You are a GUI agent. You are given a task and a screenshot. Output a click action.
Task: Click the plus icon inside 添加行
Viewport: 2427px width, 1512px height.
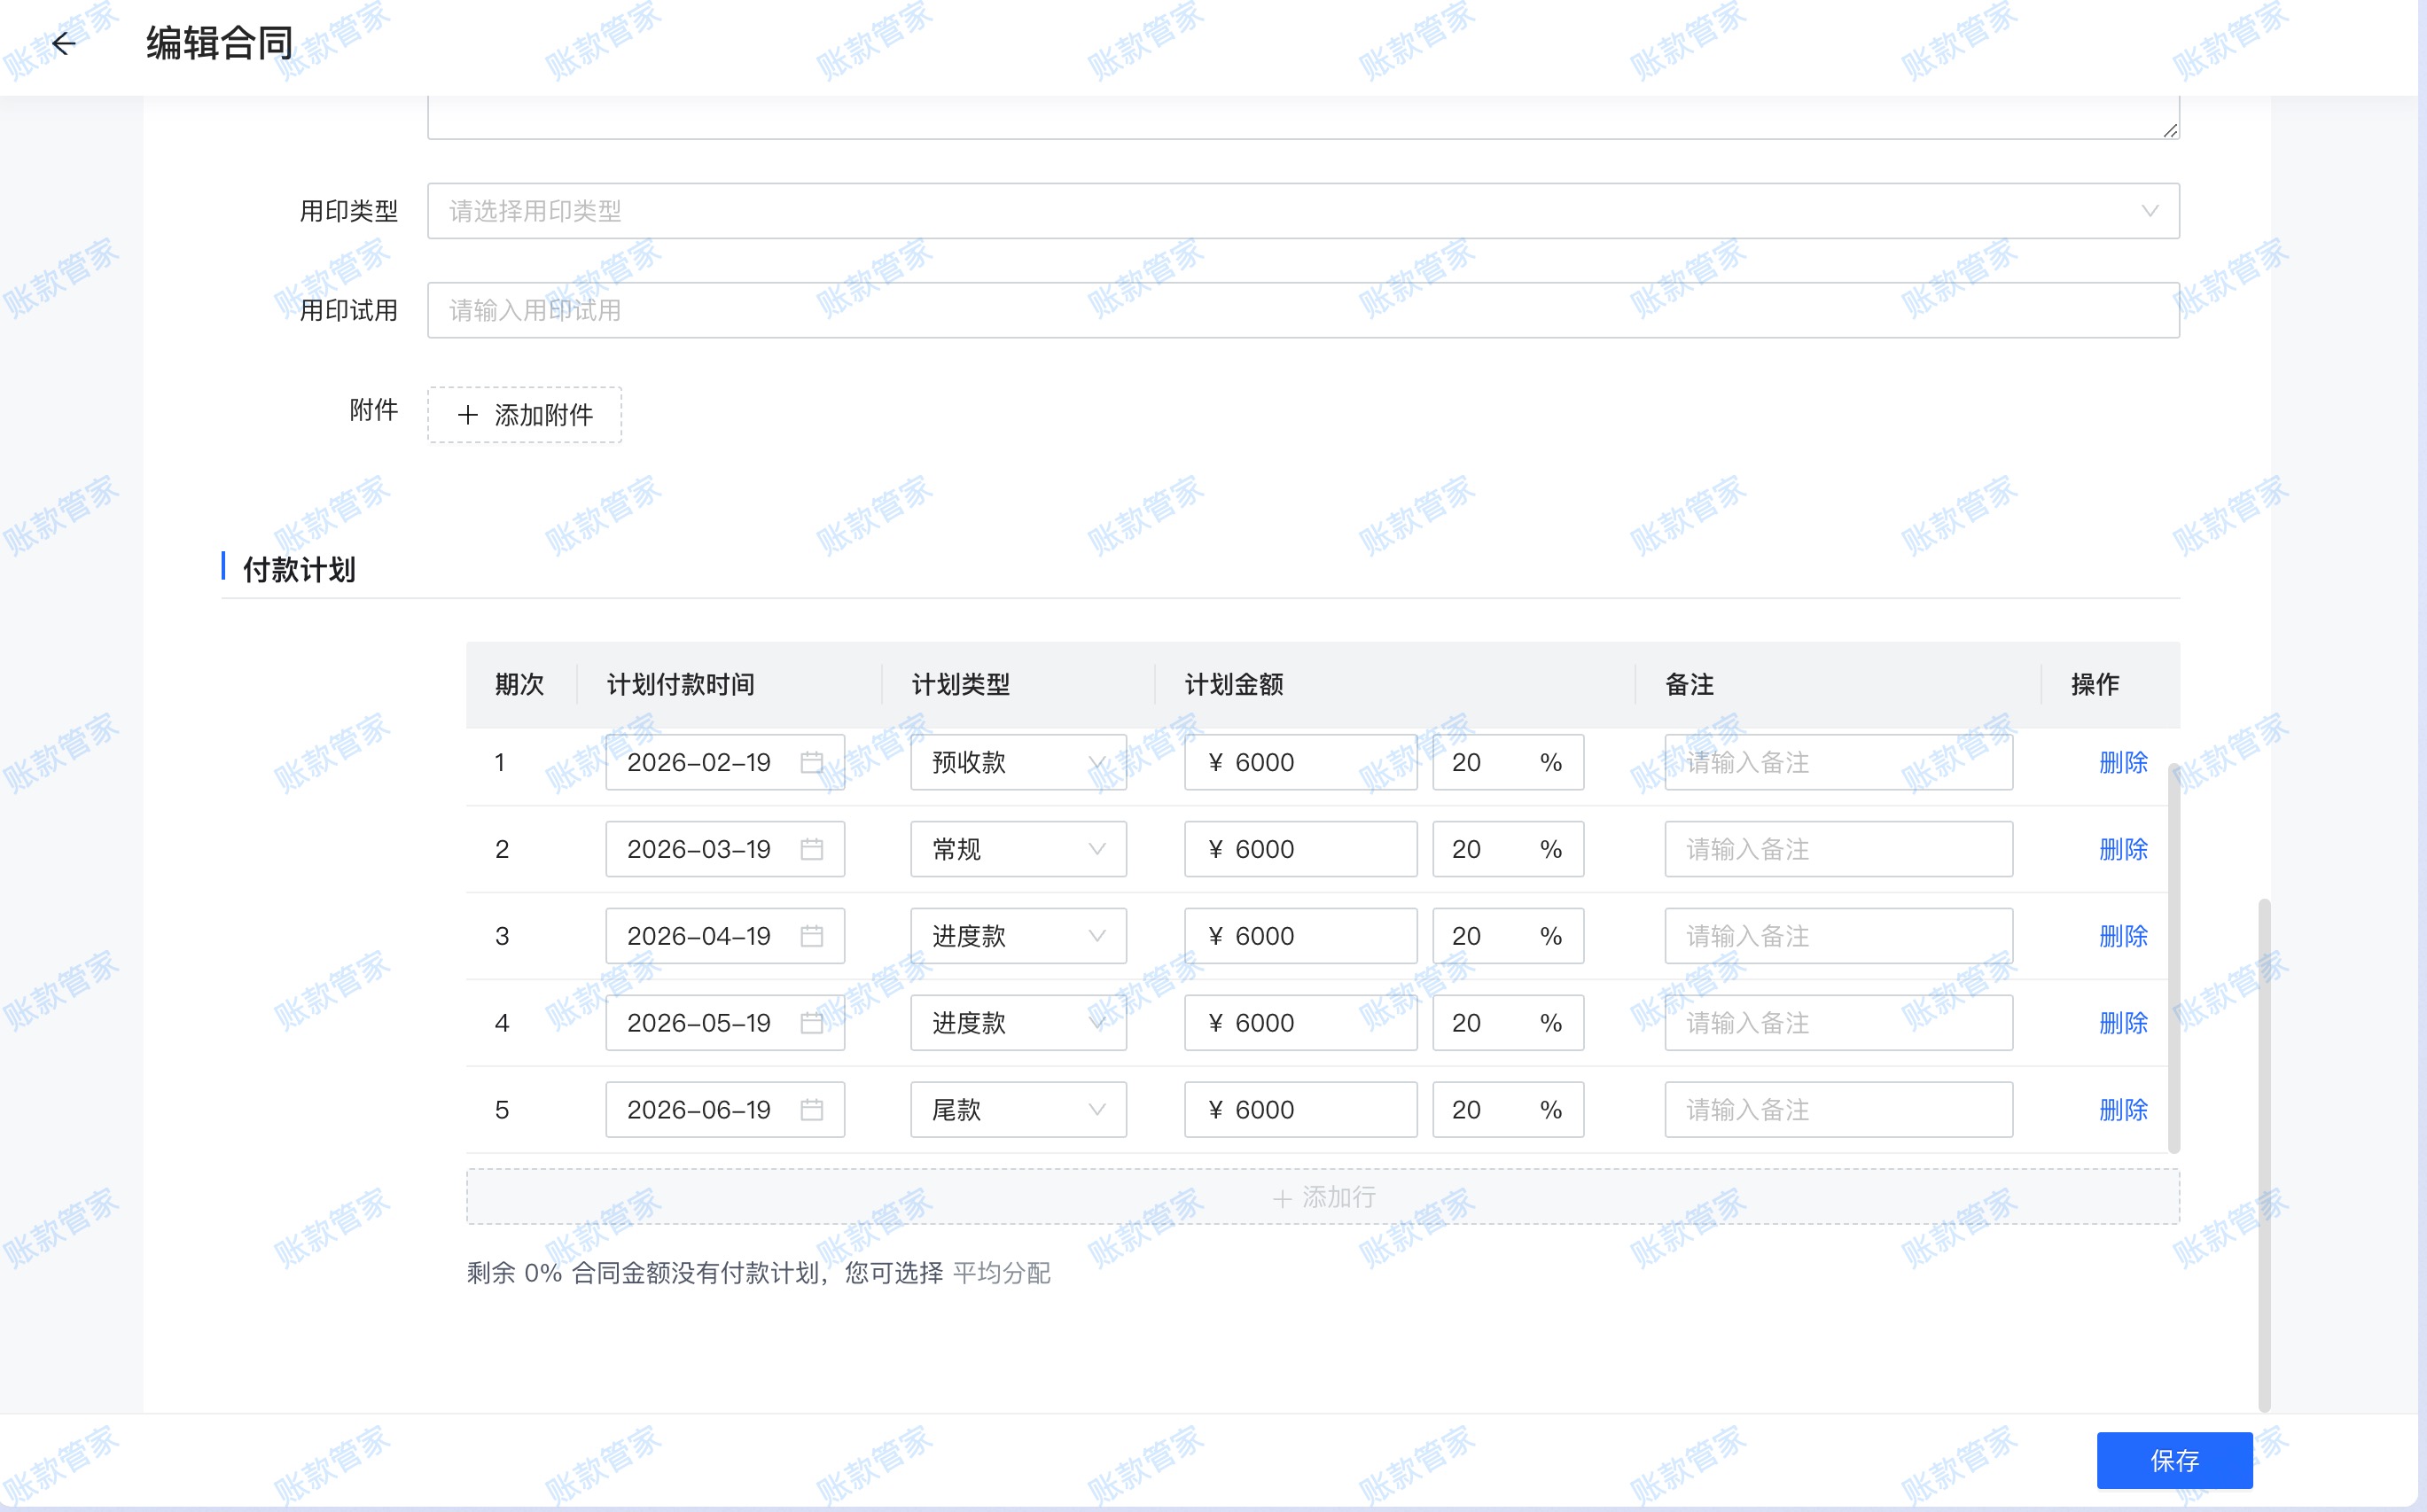[1283, 1196]
